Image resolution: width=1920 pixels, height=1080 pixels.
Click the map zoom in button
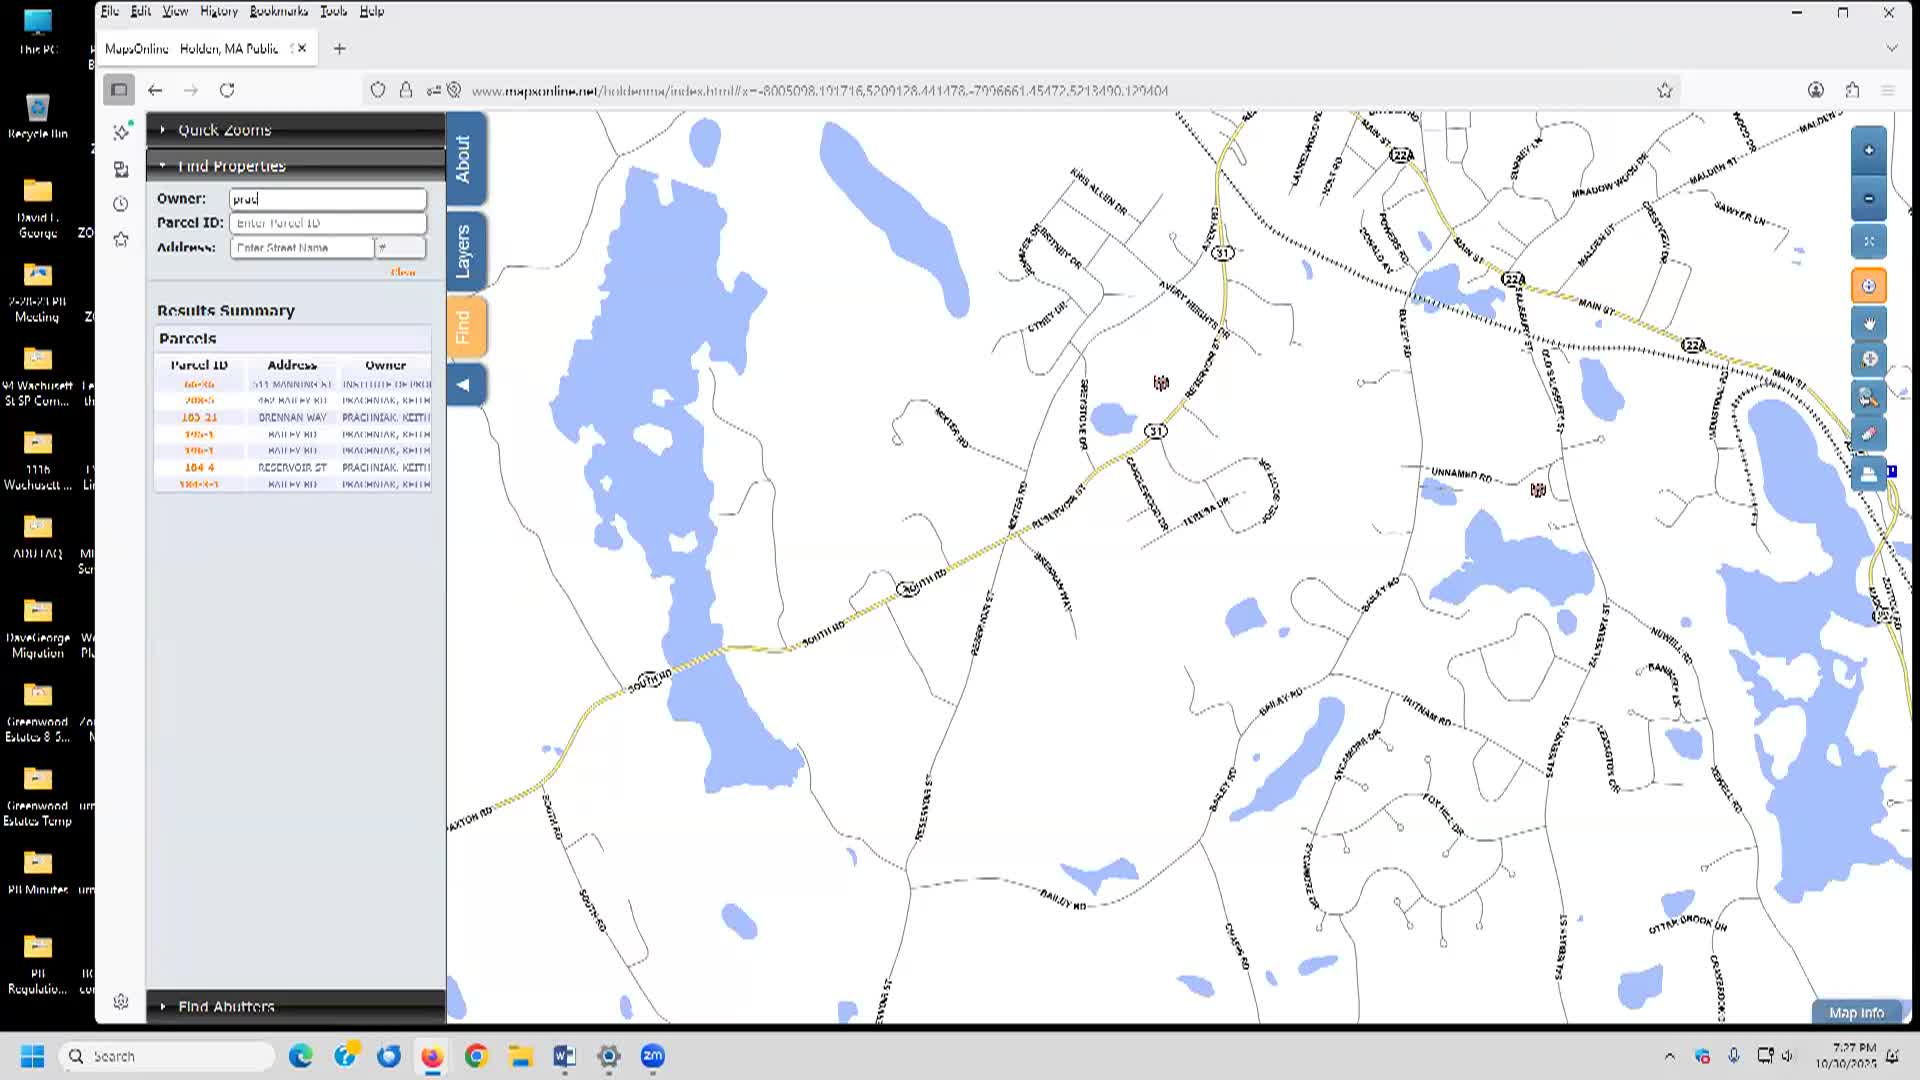(1868, 151)
